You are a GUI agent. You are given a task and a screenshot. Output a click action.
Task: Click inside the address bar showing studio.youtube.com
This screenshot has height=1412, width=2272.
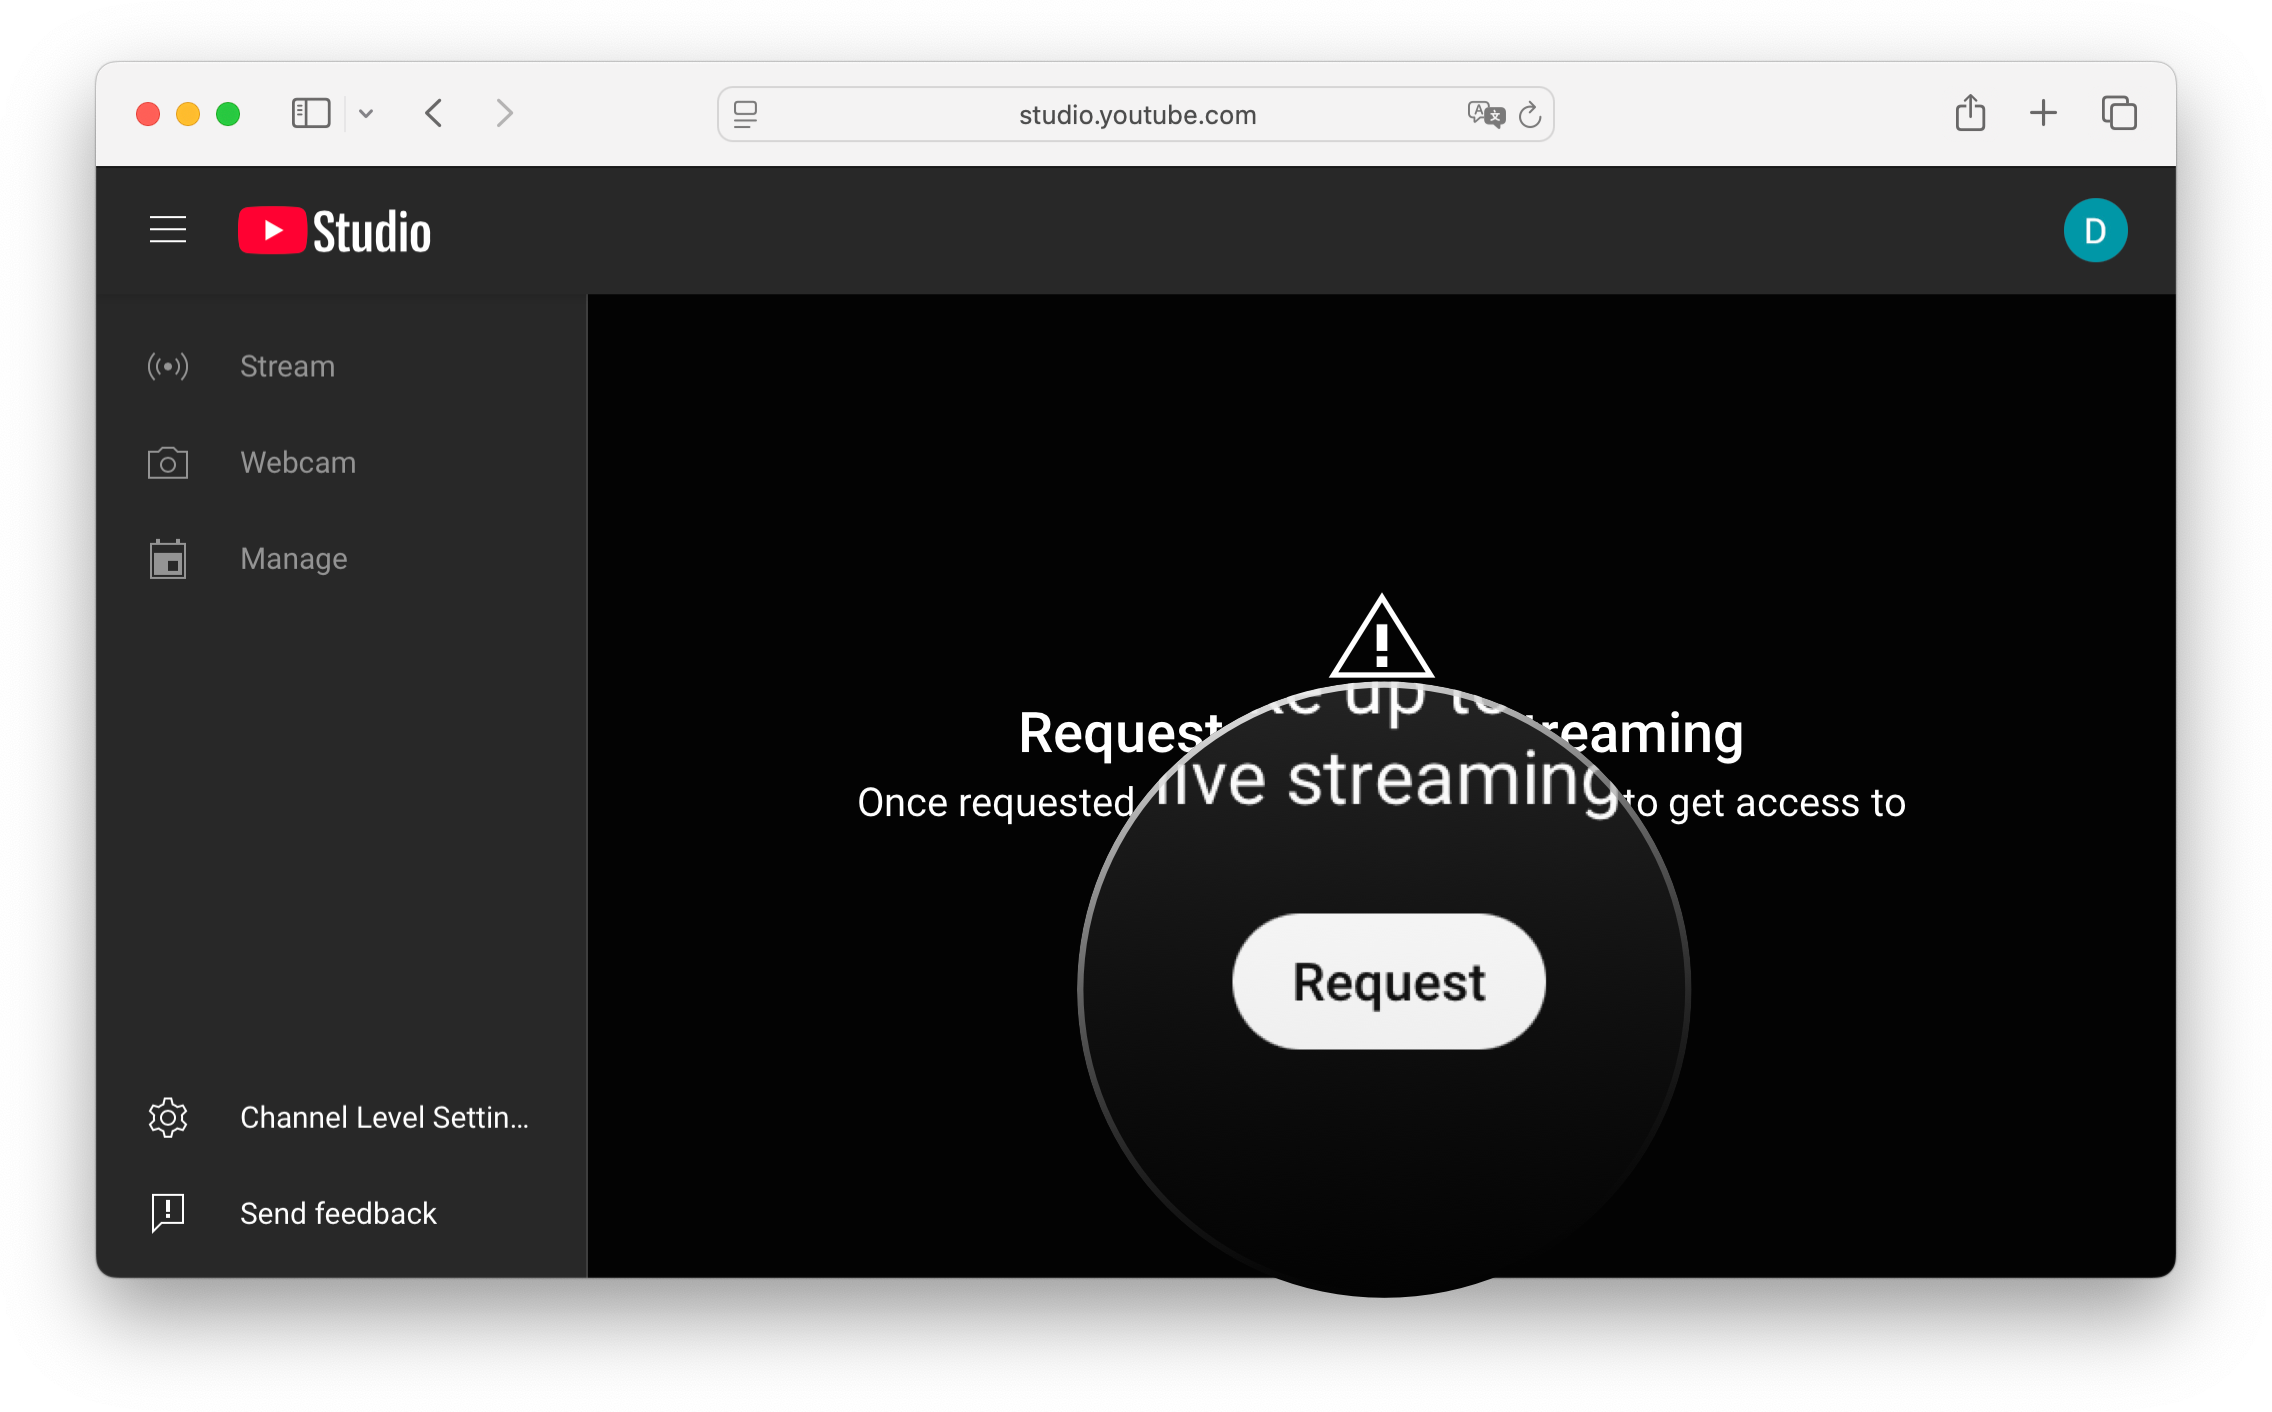[x=1135, y=114]
